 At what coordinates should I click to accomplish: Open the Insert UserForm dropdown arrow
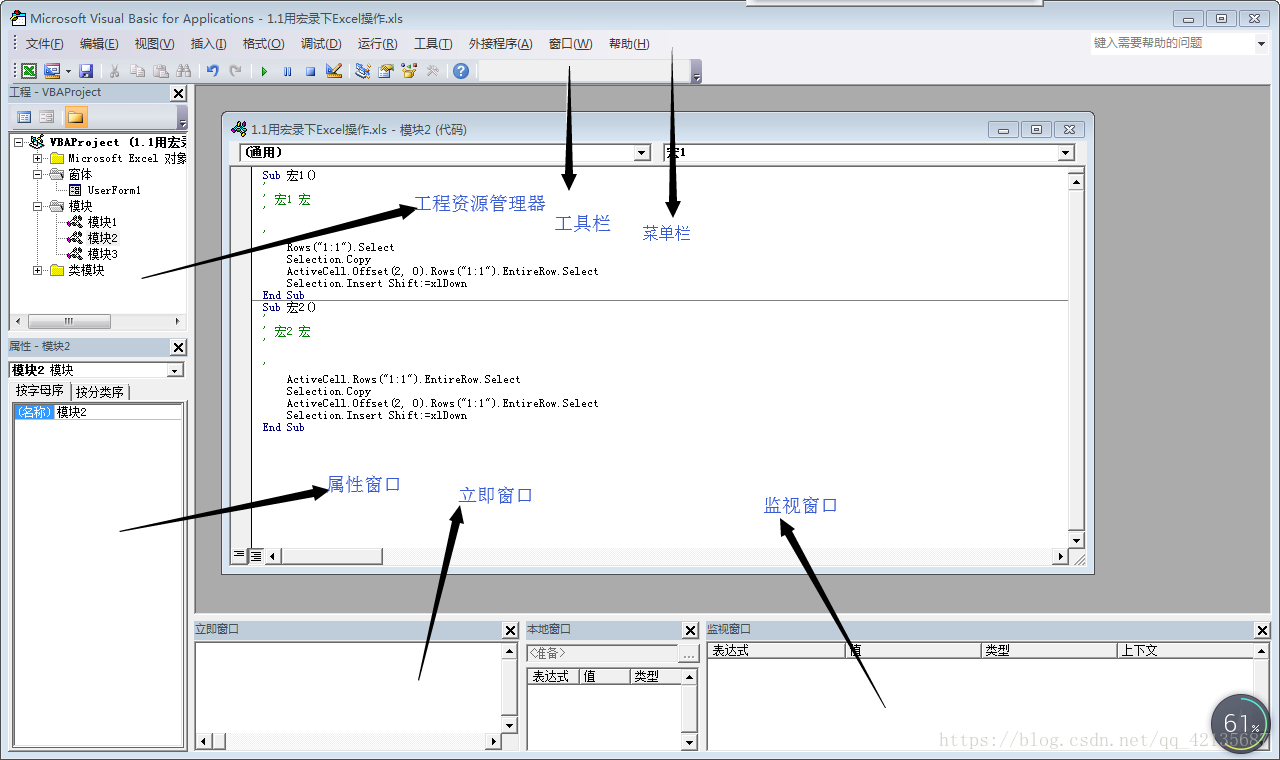tap(68, 71)
